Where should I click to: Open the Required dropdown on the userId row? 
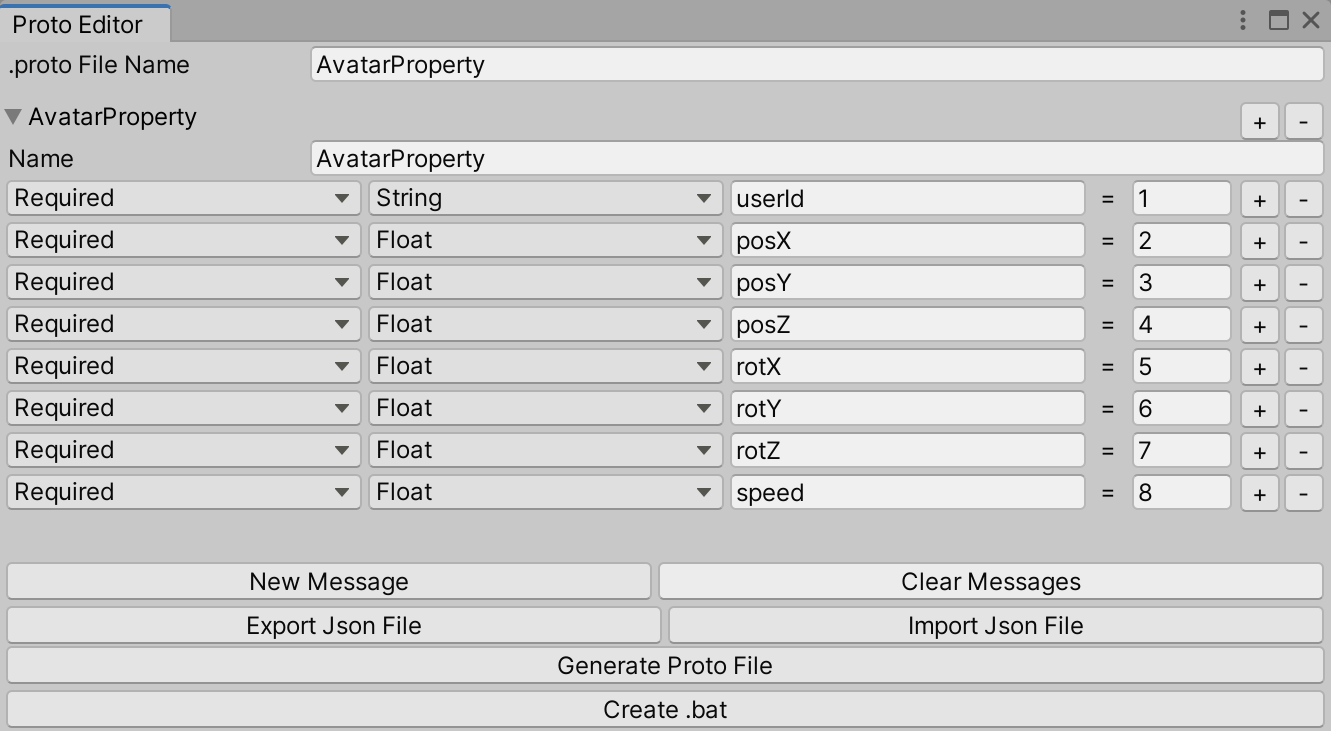point(183,198)
